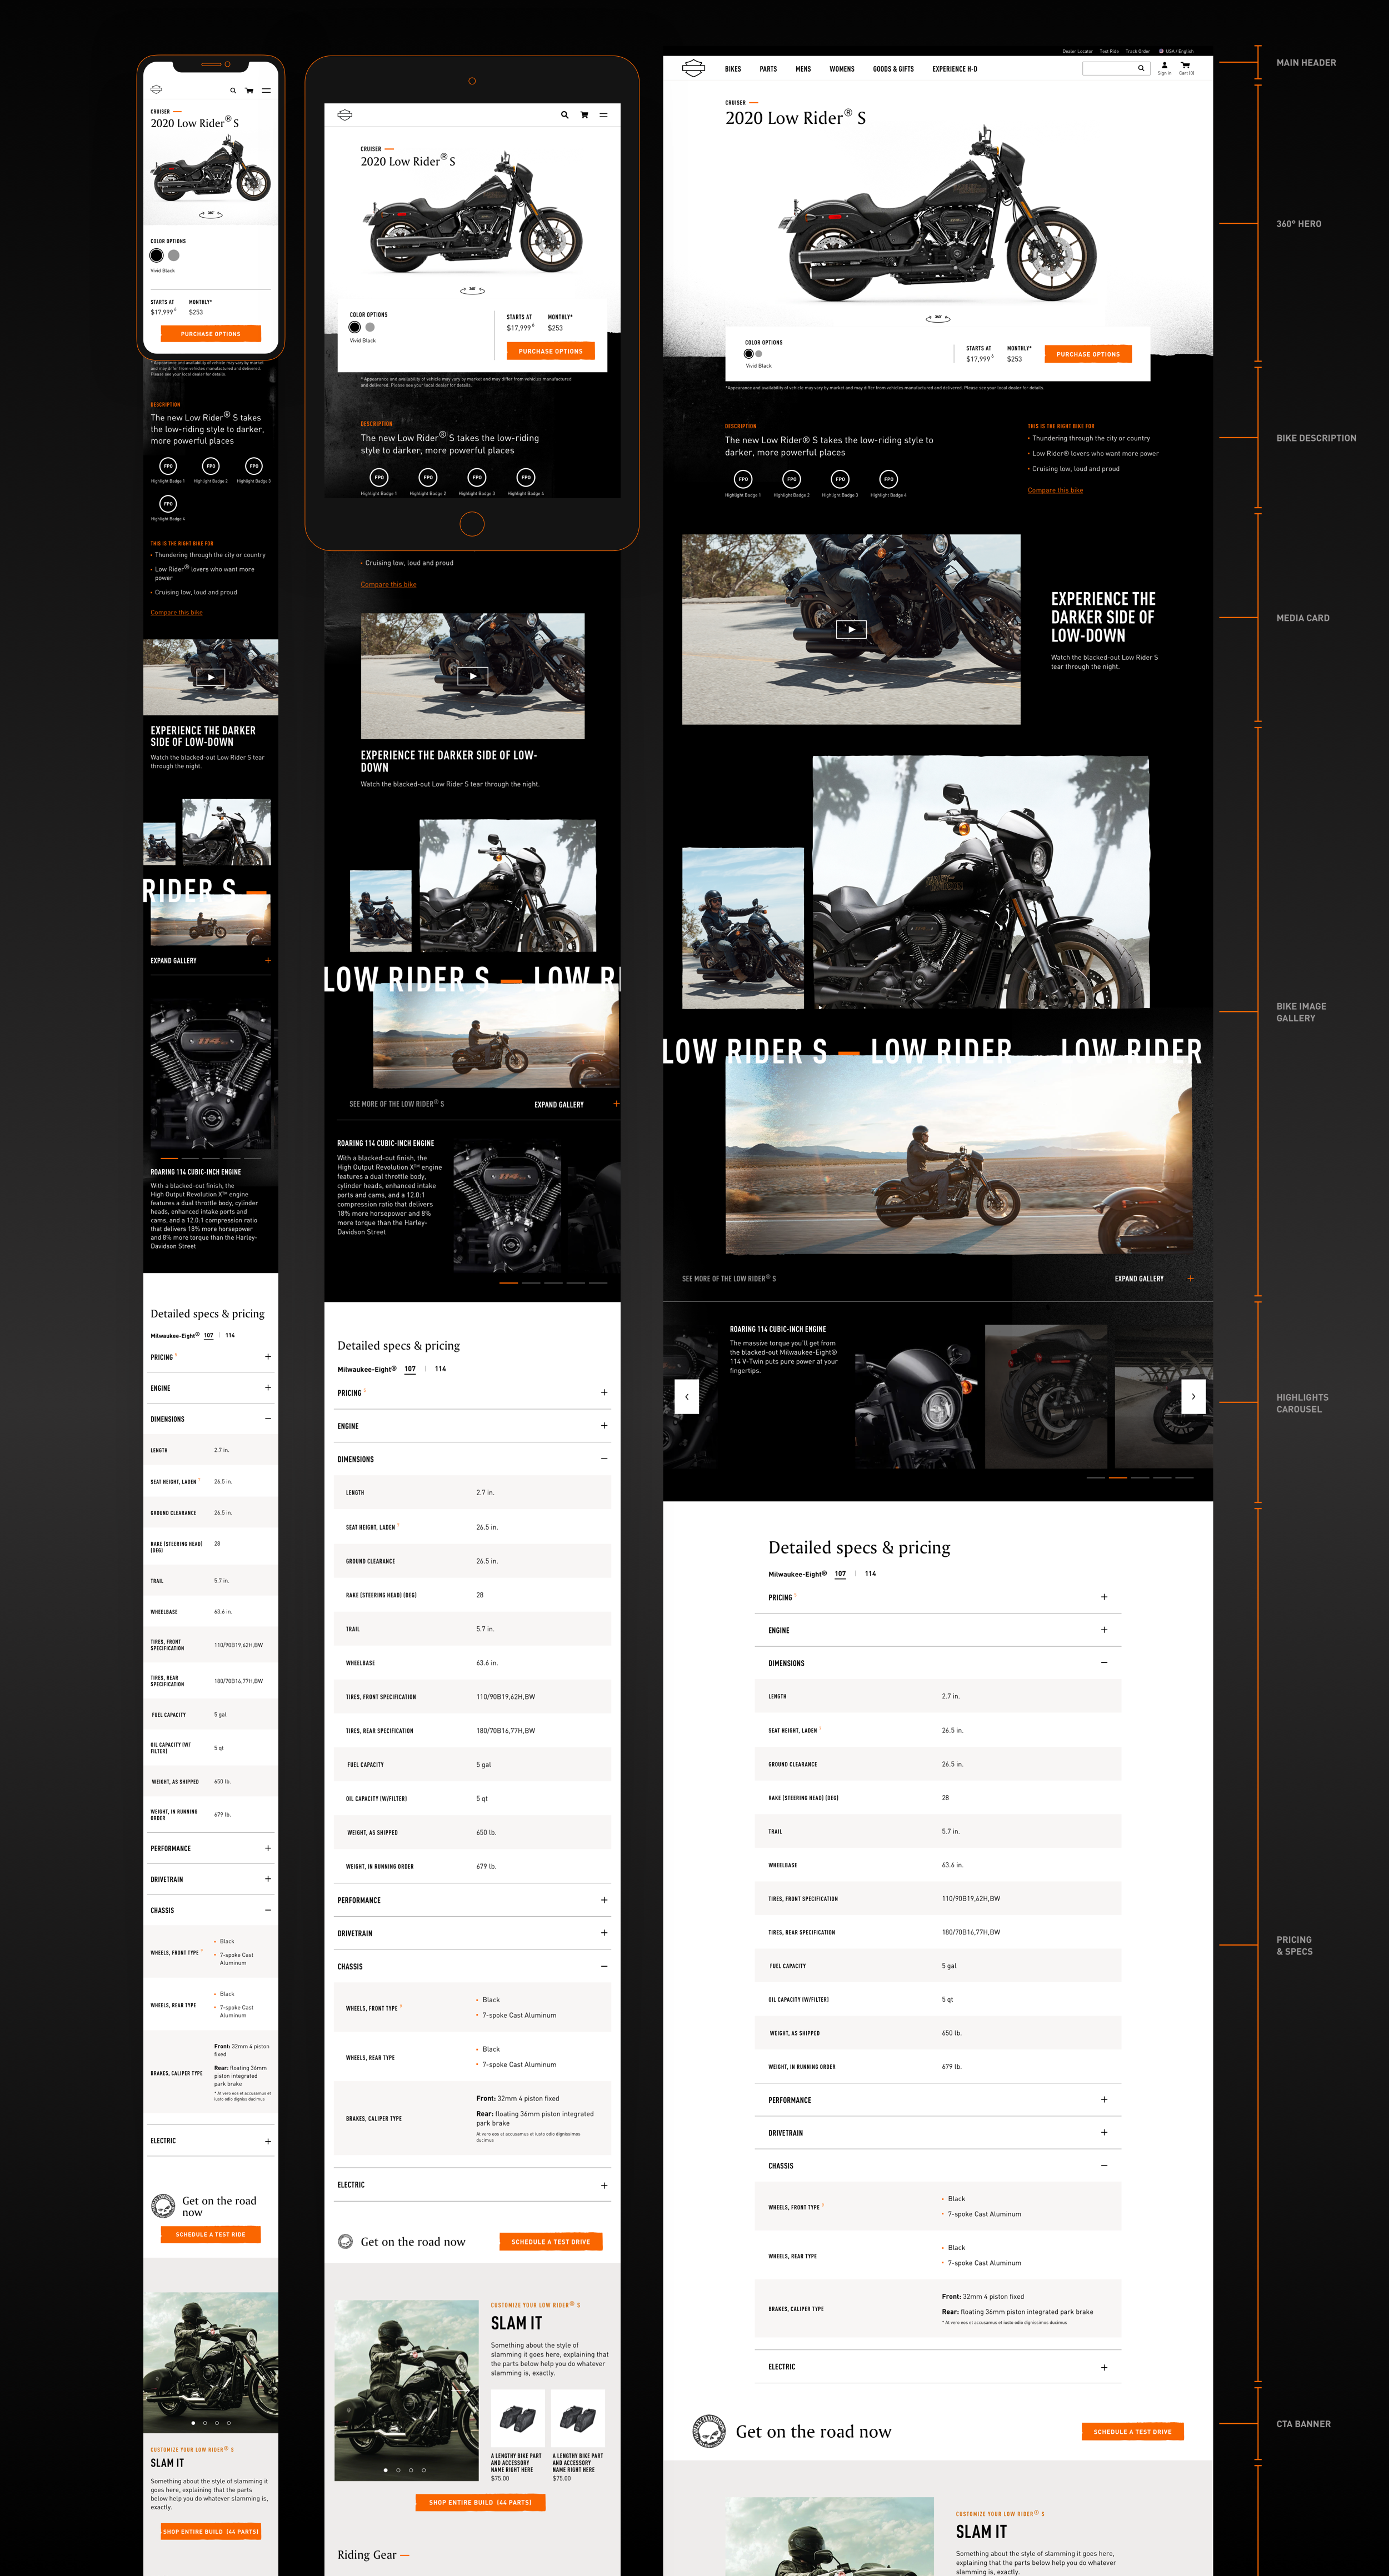1389x2576 pixels.
Task: Open MENS menu in desktop nav
Action: (803, 69)
